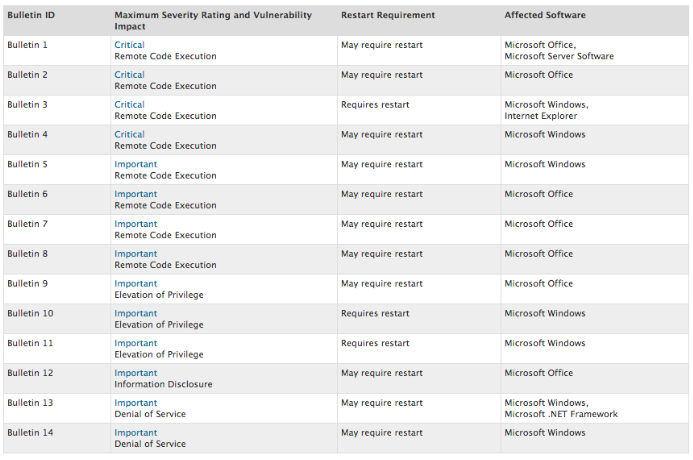Click 'Elevation of Privilege' in Bulletin 10 row
The width and height of the screenshot is (693, 460).
(x=159, y=325)
